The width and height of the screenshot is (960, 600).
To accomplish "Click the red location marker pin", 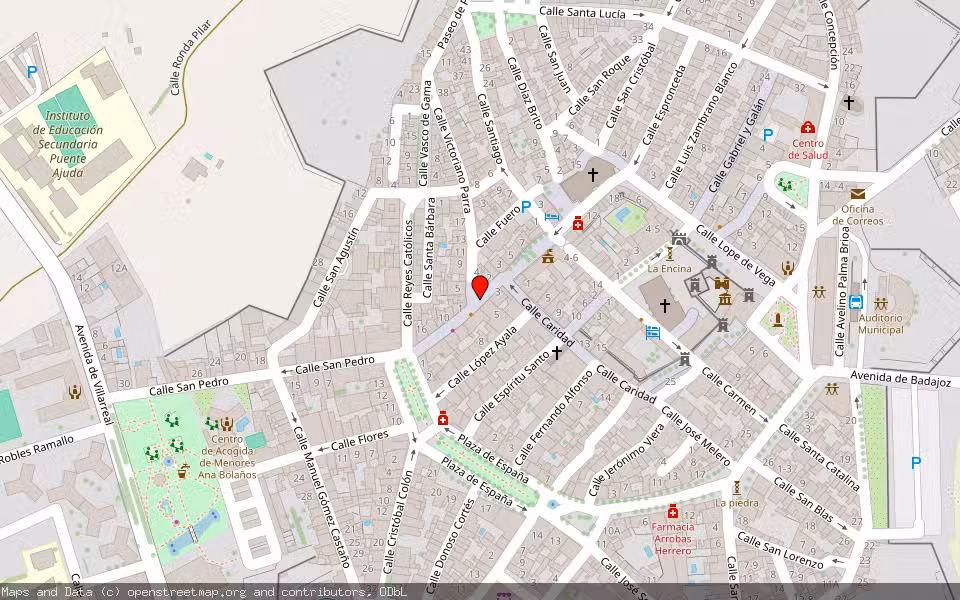I will [480, 287].
